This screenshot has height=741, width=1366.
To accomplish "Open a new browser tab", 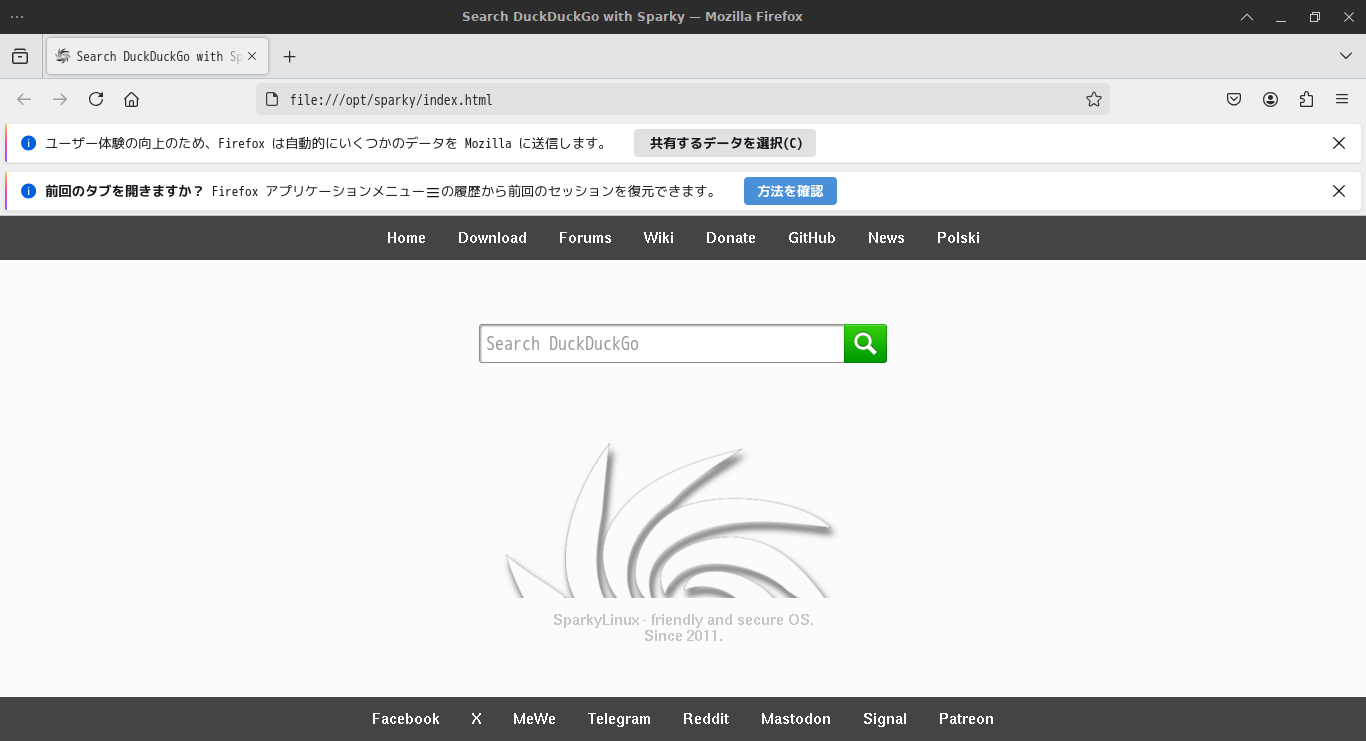I will (x=290, y=56).
